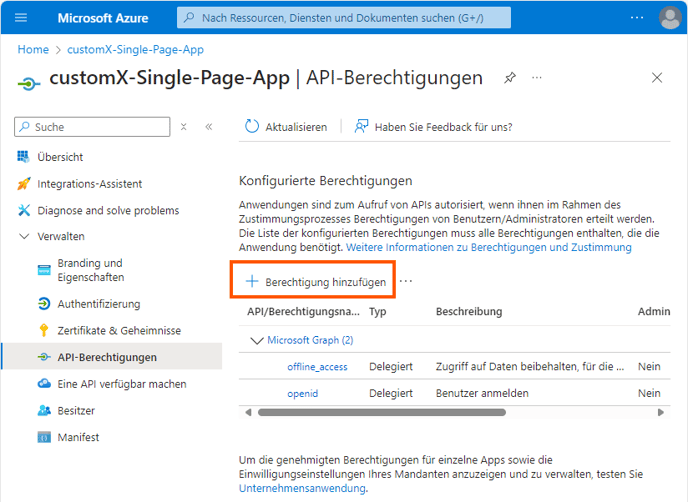Click the Eine API verfügbar machen cloud icon
This screenshot has width=688, height=502.
pyautogui.click(x=44, y=384)
